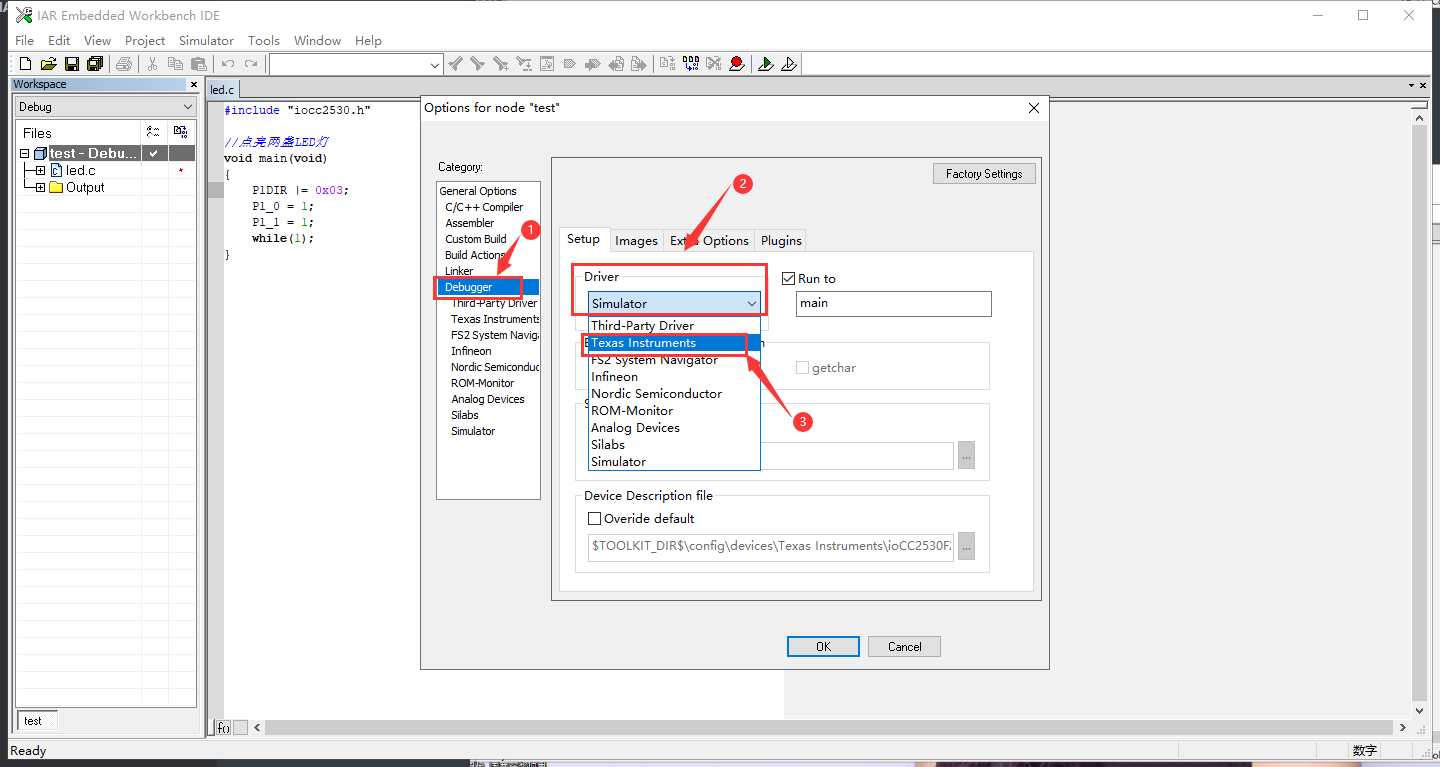1440x767 pixels.
Task: Click the browse button beside device description path
Action: tap(966, 547)
